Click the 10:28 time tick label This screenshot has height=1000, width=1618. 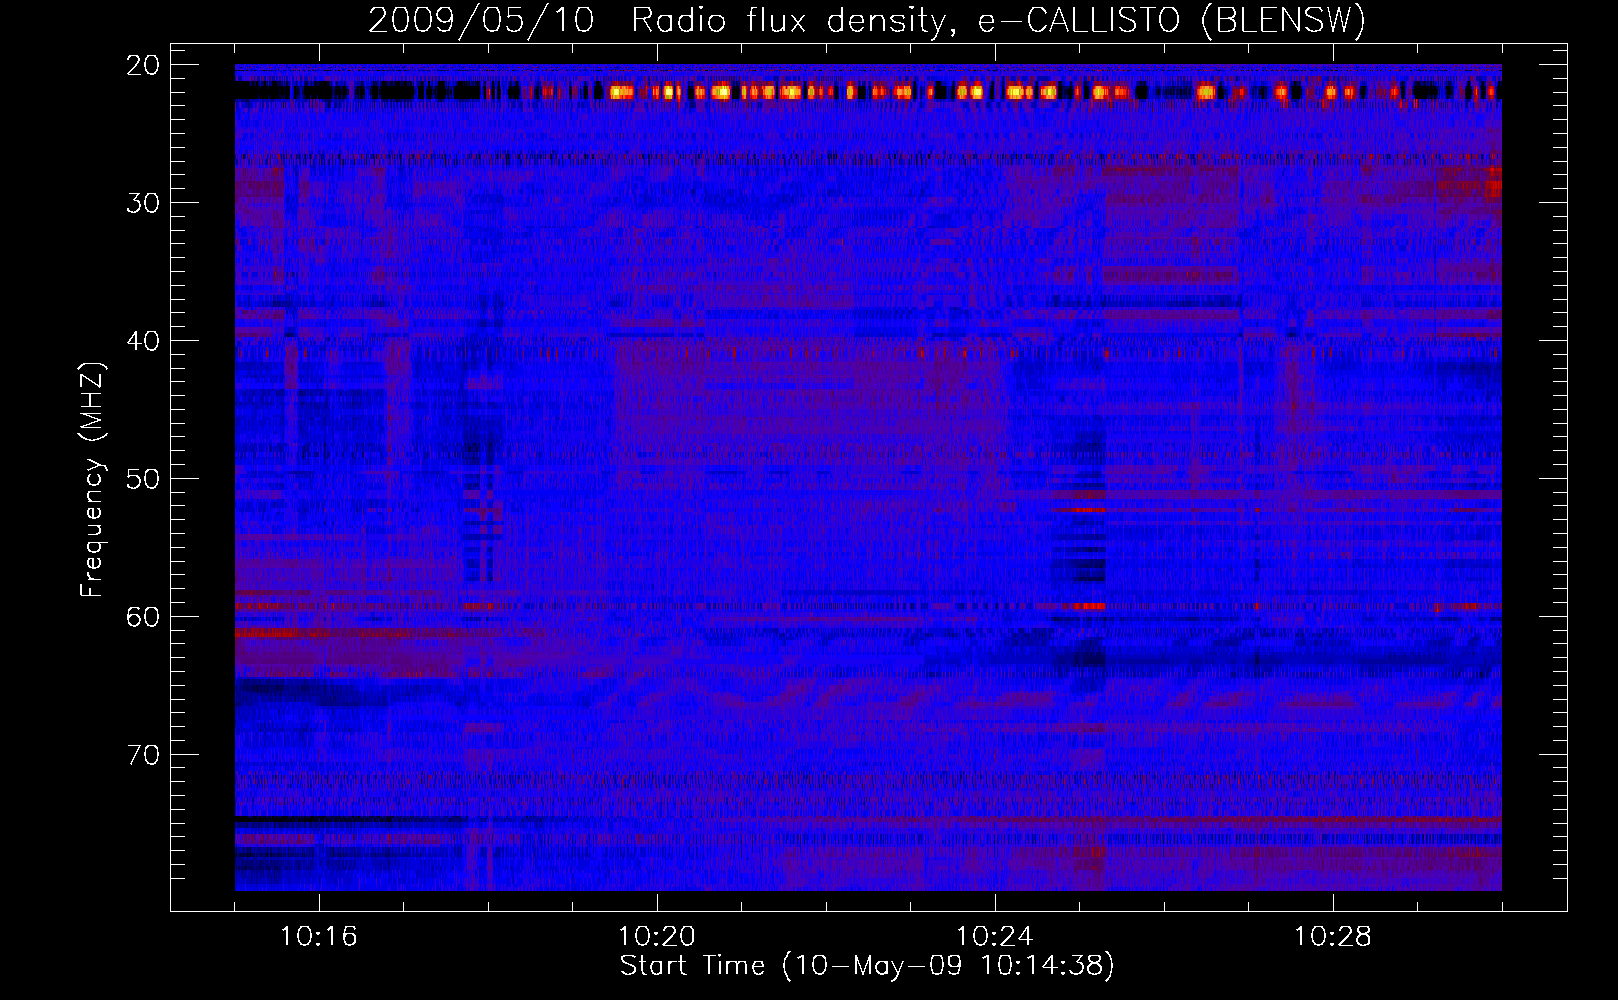(x=1333, y=937)
